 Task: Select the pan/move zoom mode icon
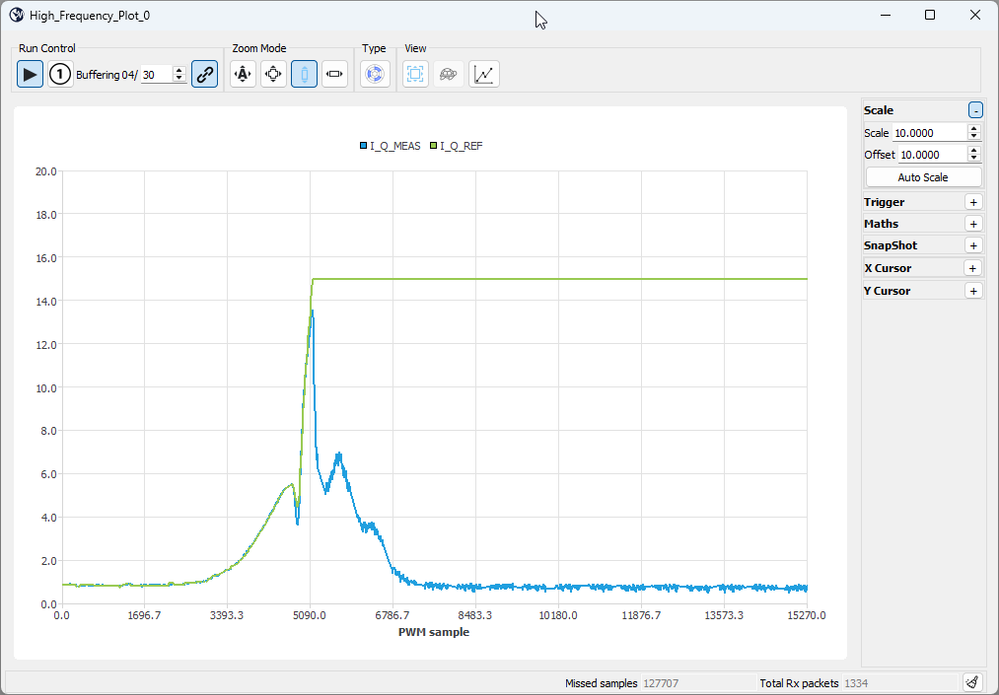(x=274, y=74)
